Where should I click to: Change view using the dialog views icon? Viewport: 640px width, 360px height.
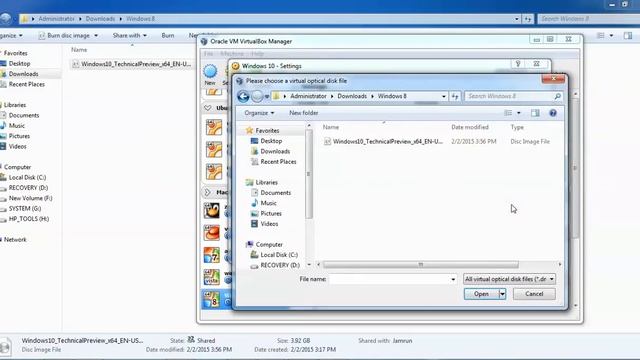pos(508,113)
